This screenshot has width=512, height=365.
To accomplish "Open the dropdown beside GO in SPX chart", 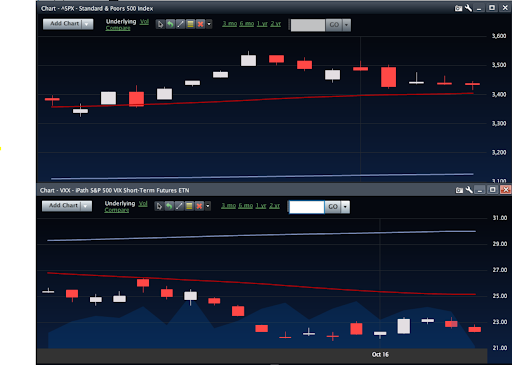I will 346,25.
